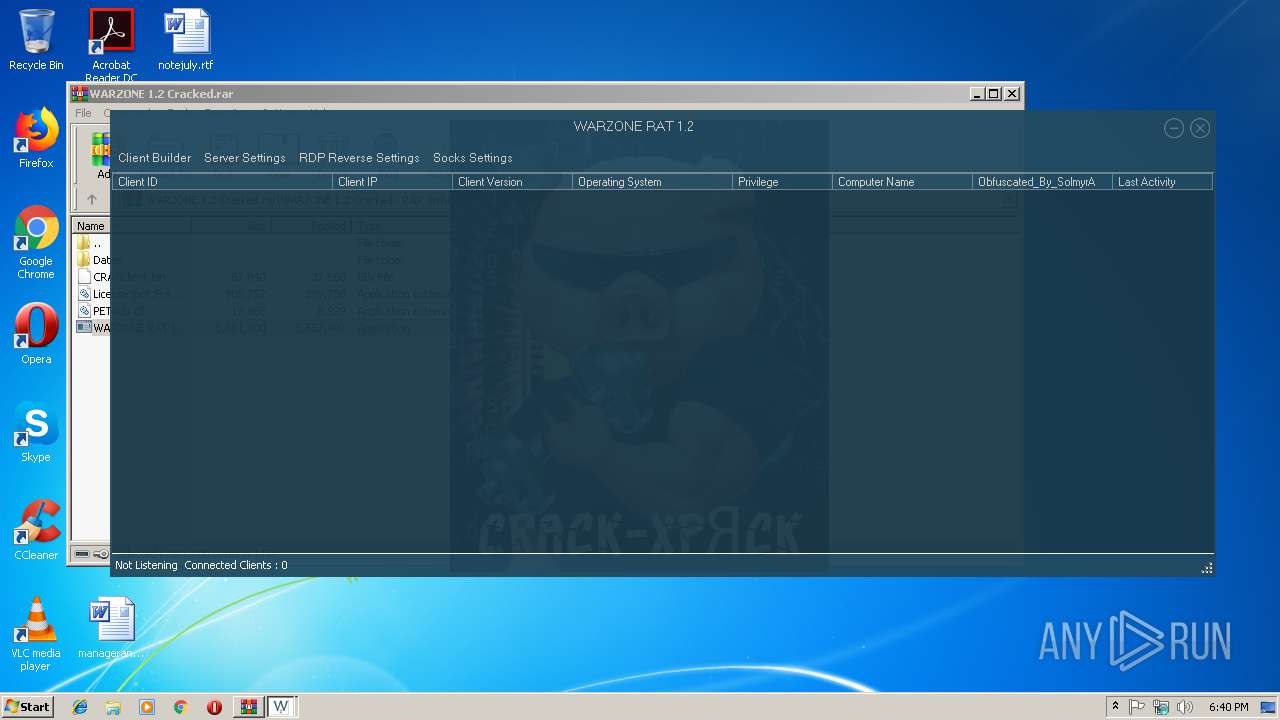
Task: Sort client list by Client ID column
Action: click(222, 182)
